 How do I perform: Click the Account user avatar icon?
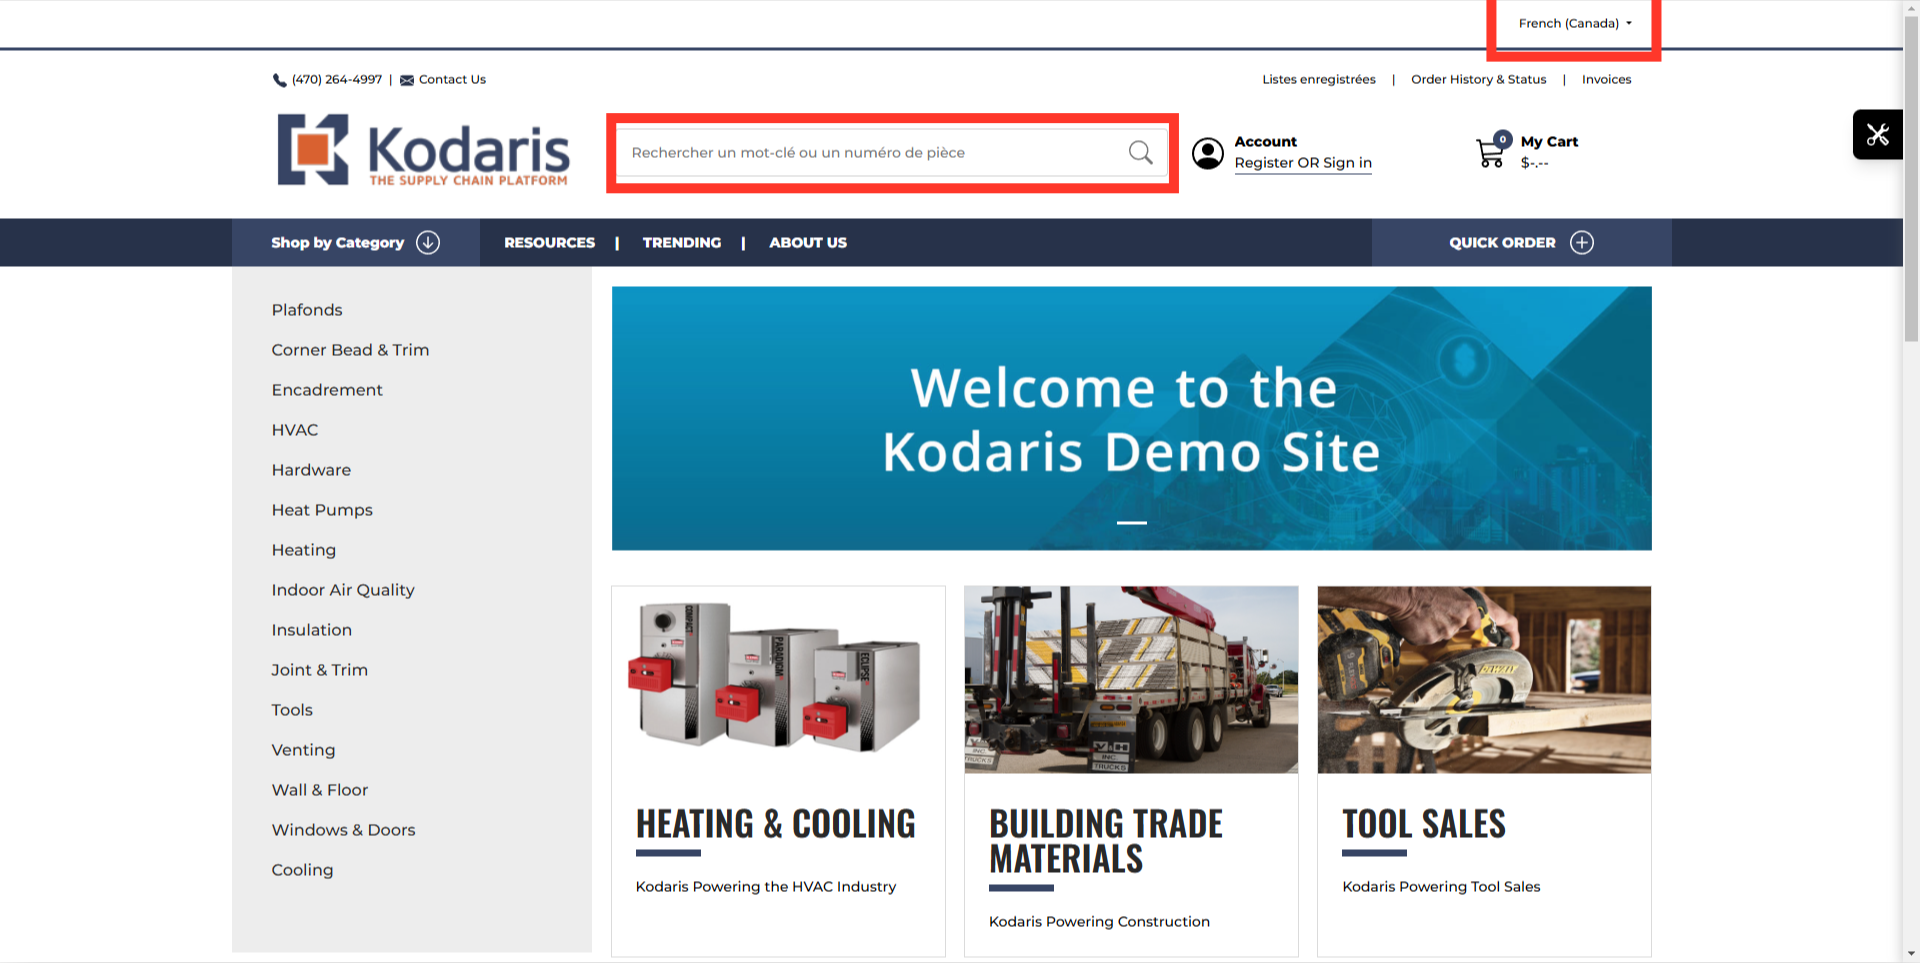click(1208, 153)
